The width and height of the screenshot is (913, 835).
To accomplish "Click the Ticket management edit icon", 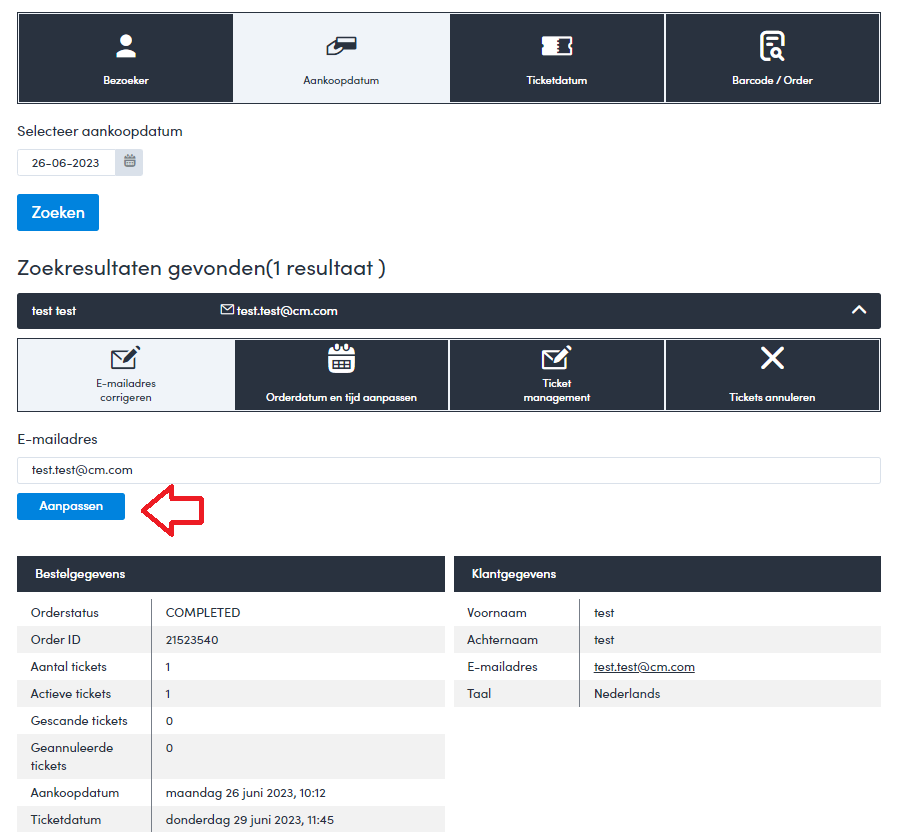I will pyautogui.click(x=557, y=358).
